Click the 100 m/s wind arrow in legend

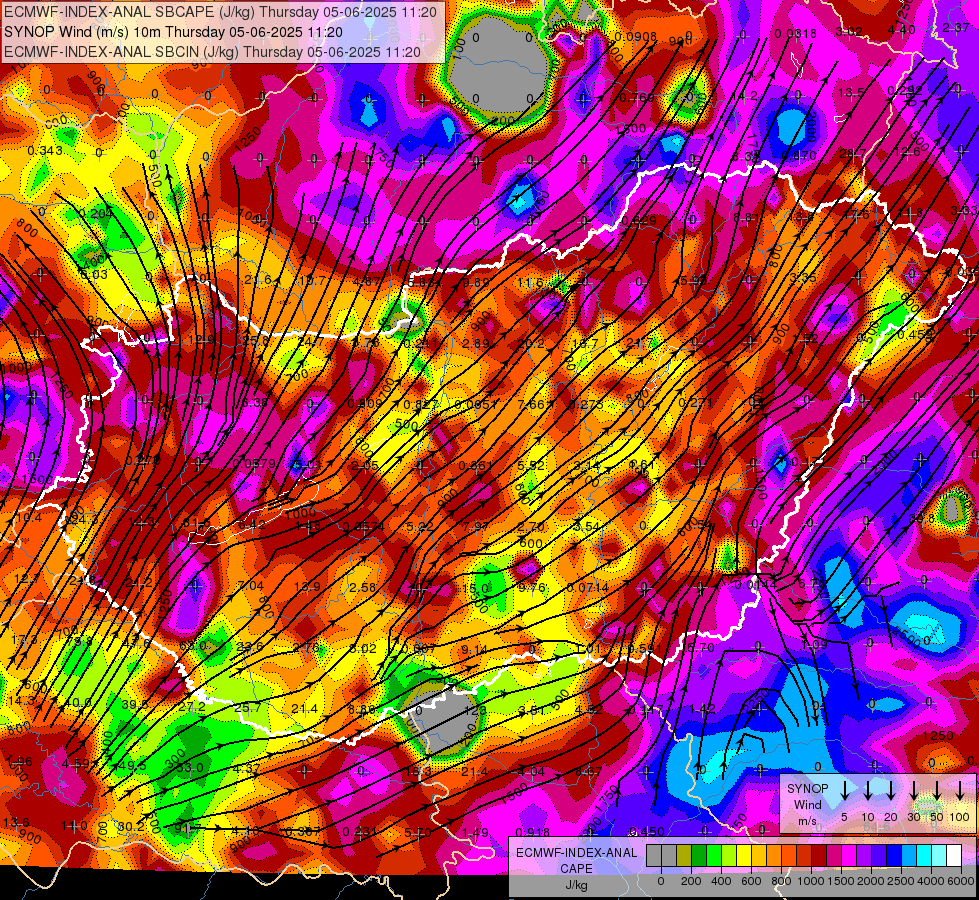tap(960, 791)
